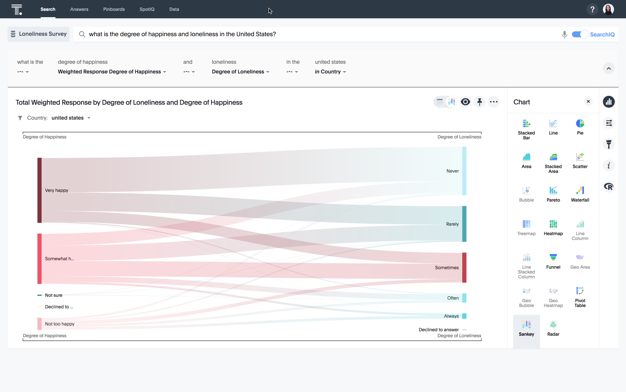The width and height of the screenshot is (626, 392).
Task: Click the Always loneliness node
Action: coord(464,316)
